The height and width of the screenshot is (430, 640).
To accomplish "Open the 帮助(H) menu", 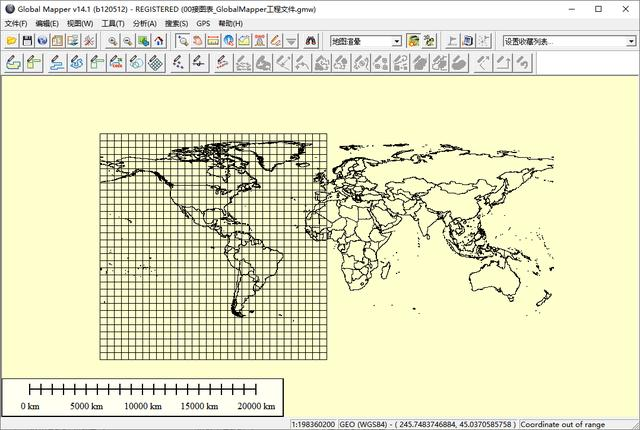I will pyautogui.click(x=231, y=24).
